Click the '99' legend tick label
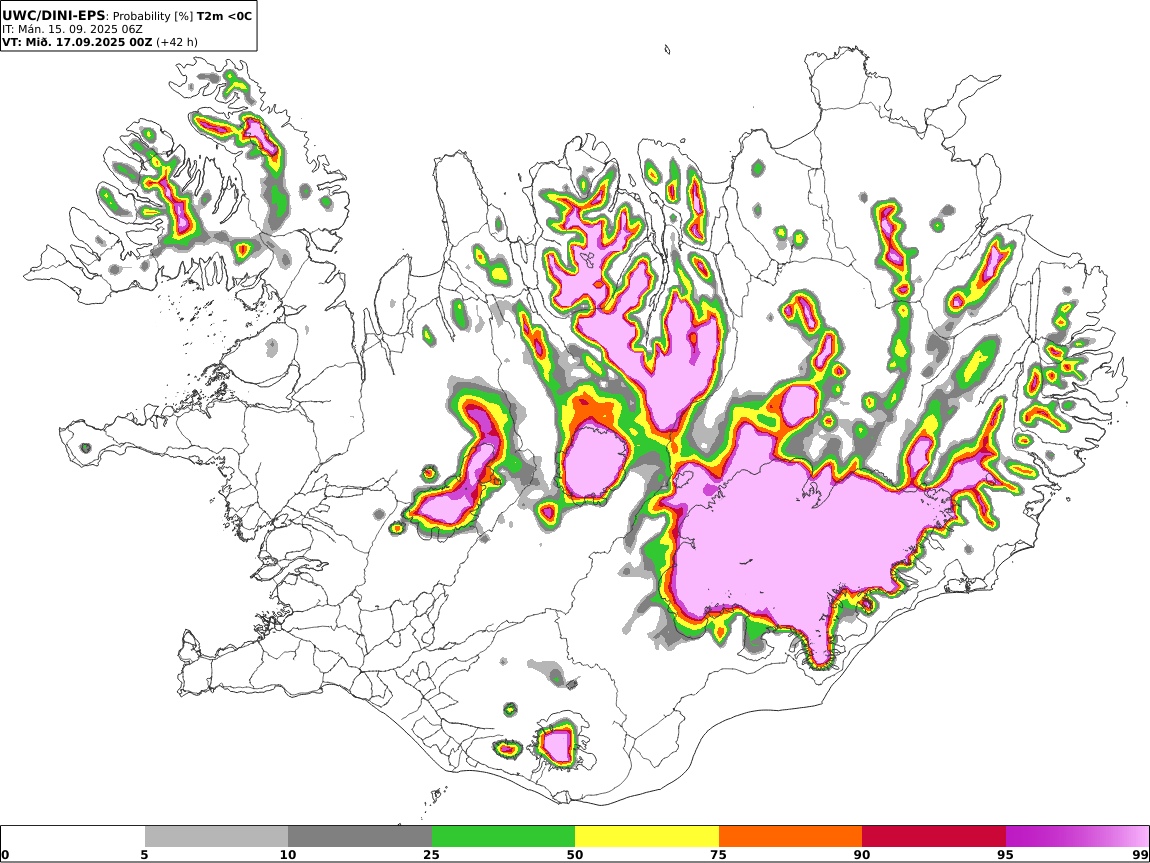1150x863 pixels. coord(1140,854)
